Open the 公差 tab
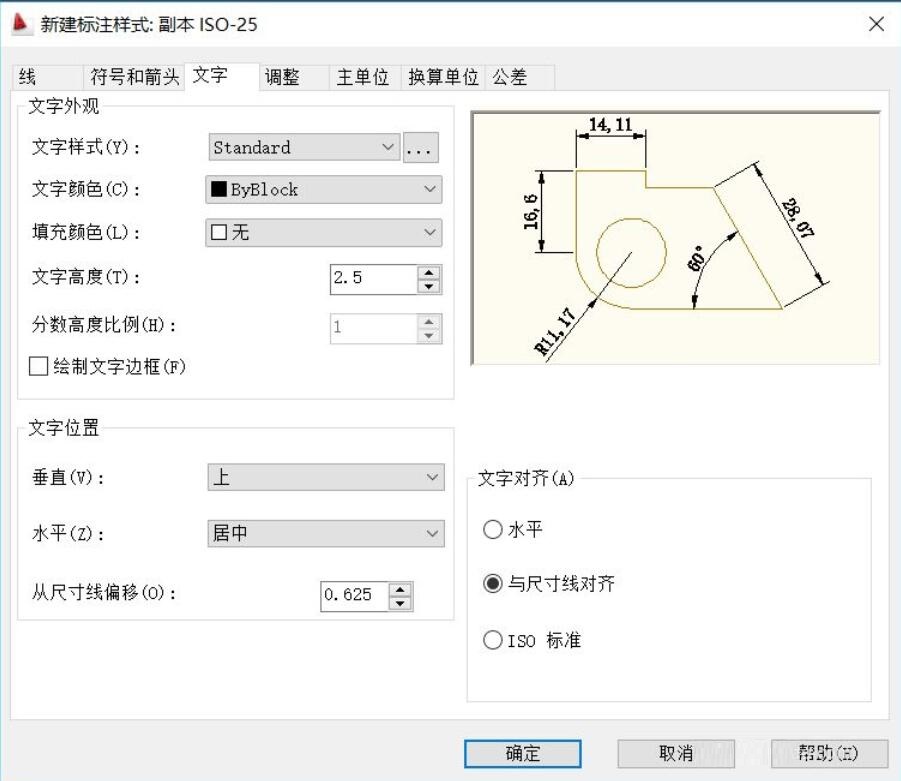 click(521, 77)
